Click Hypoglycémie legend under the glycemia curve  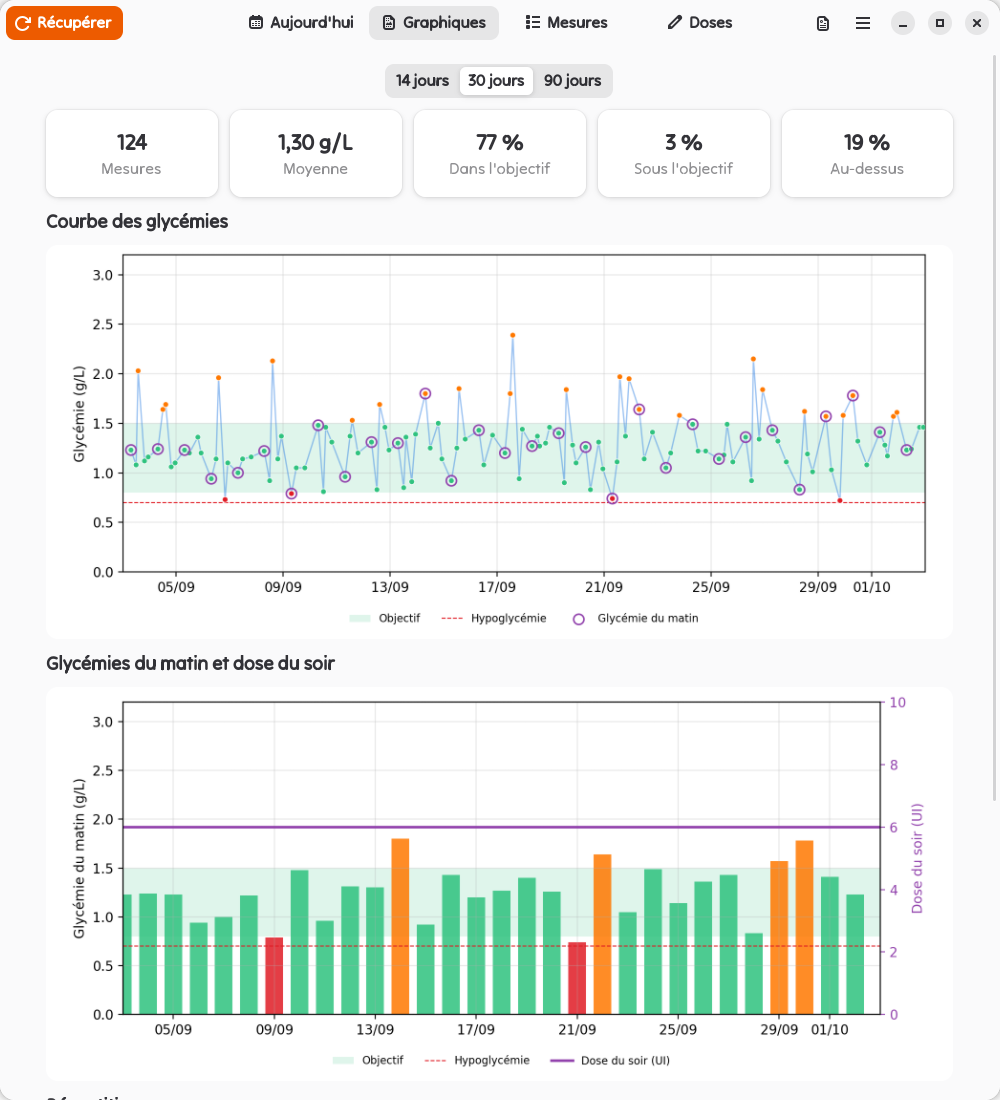pyautogui.click(x=494, y=619)
